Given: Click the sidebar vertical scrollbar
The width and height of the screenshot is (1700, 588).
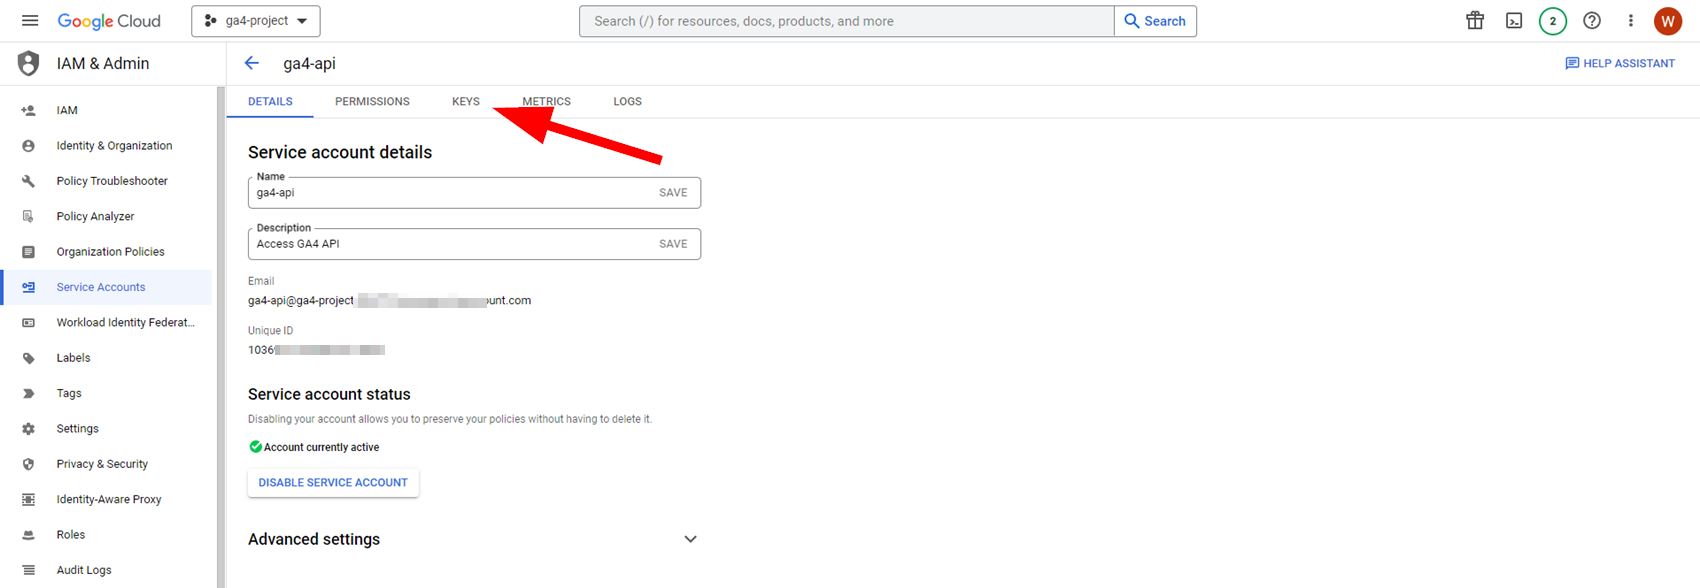Looking at the screenshot, I should pos(221,337).
